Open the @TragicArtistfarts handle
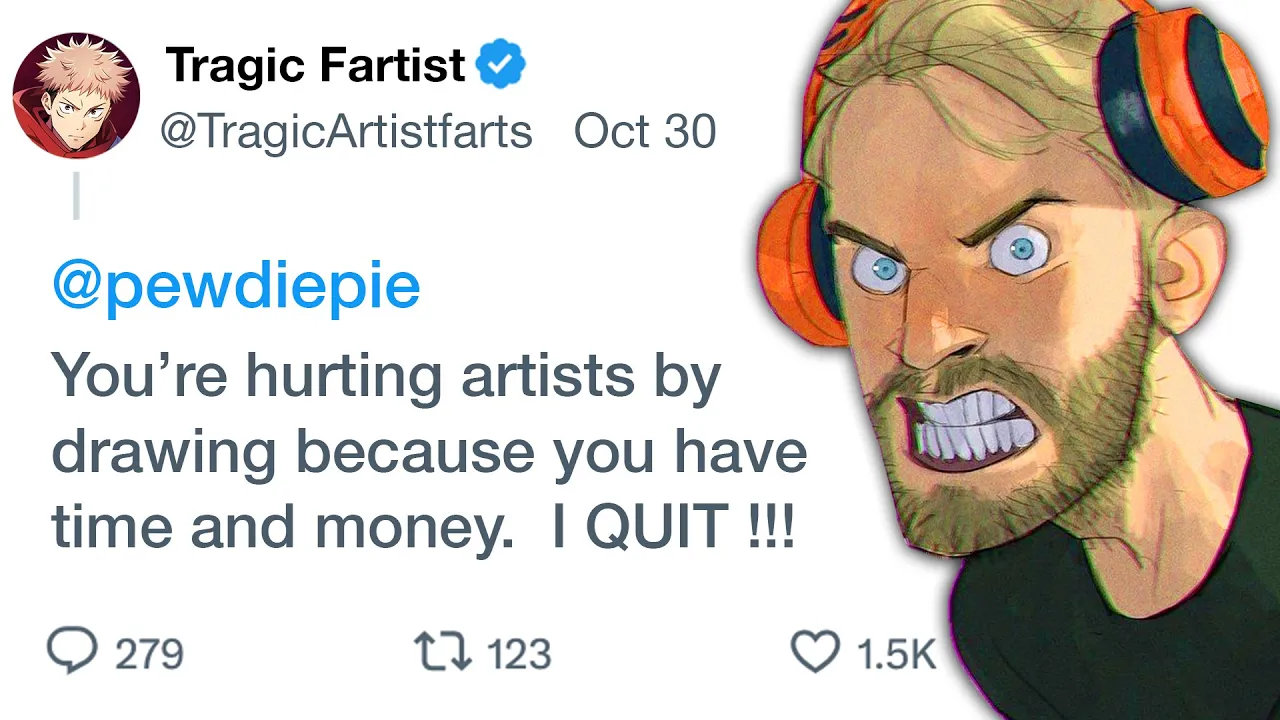The height and width of the screenshot is (720, 1280). coord(346,132)
